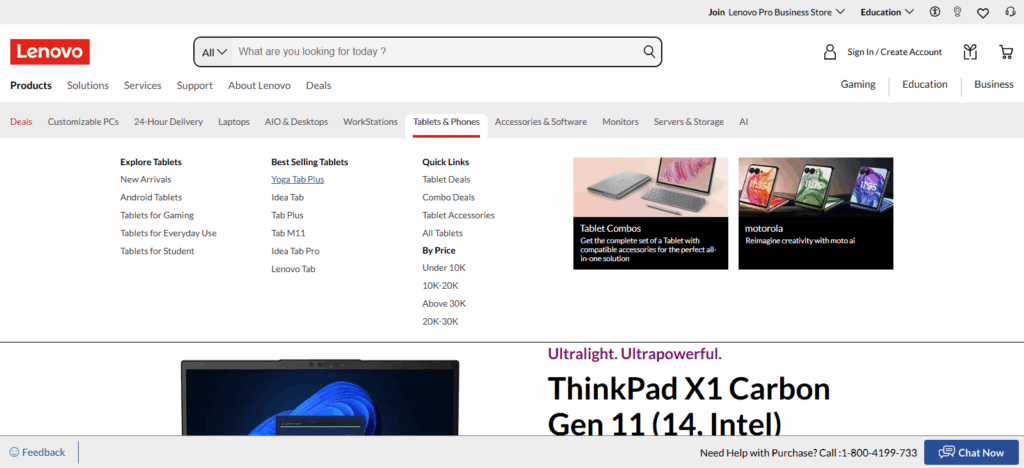This screenshot has width=1024, height=468.
Task: Choose the 10K-20K price link
Action: tap(441, 286)
